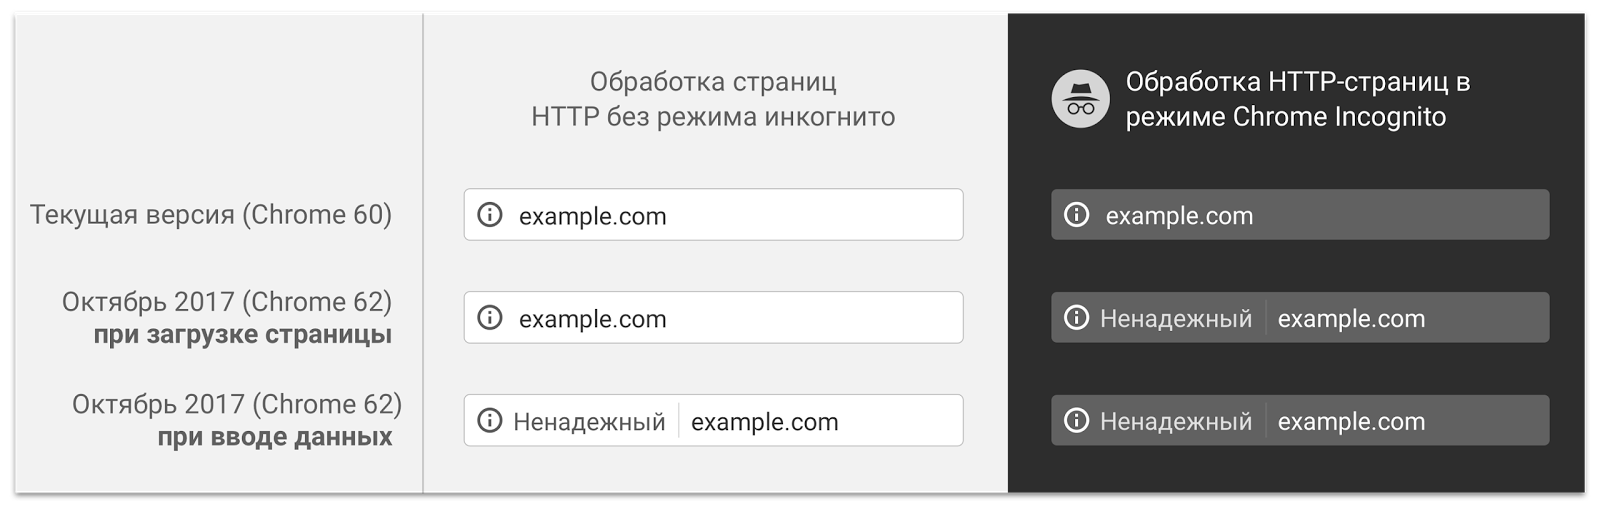The width and height of the screenshot is (1600, 506).
Task: Click 'Обработка HTTP-страниц в режиме Chrome Incognito' heading
Action: (1297, 99)
